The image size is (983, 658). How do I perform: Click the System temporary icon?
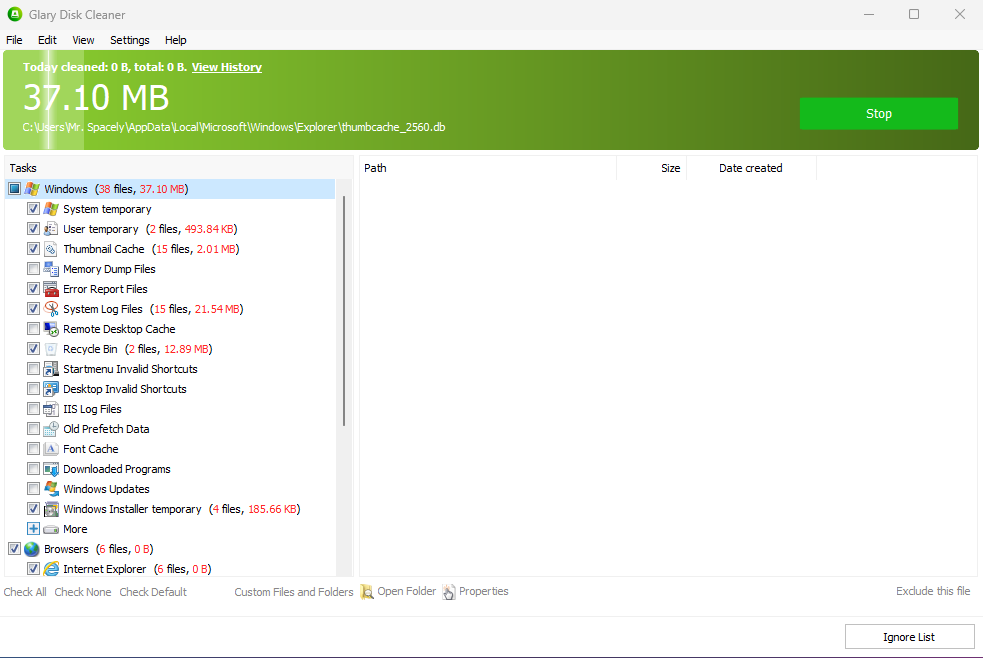tap(51, 209)
